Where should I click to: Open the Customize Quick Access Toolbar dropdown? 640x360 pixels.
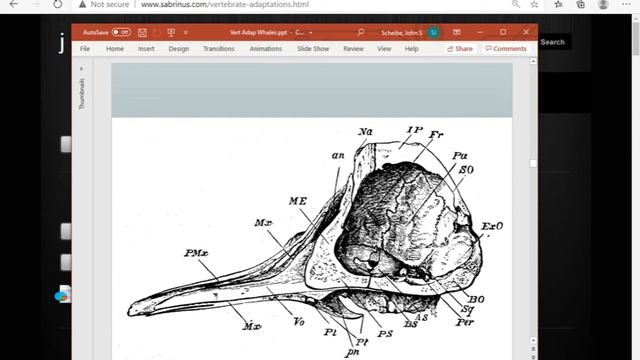[x=186, y=32]
